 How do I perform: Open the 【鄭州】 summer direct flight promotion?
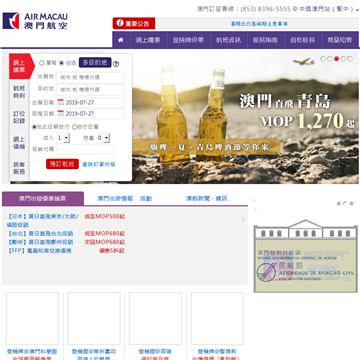pos(40,242)
